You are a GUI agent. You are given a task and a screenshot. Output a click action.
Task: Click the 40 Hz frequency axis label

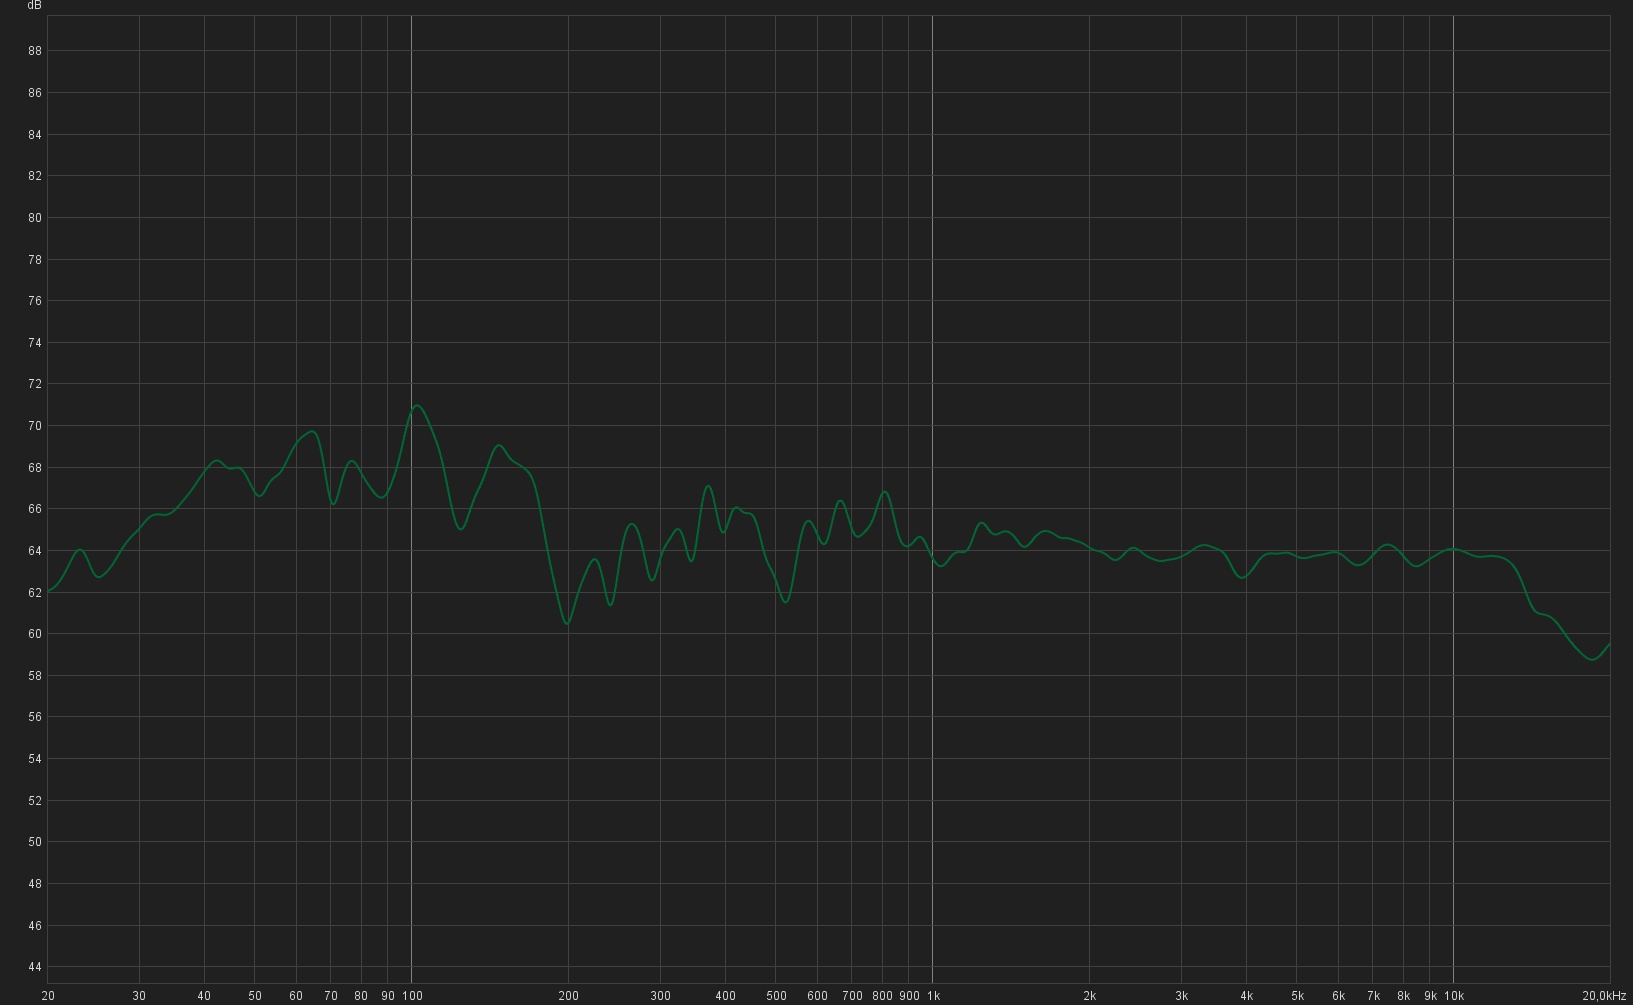pyautogui.click(x=204, y=996)
